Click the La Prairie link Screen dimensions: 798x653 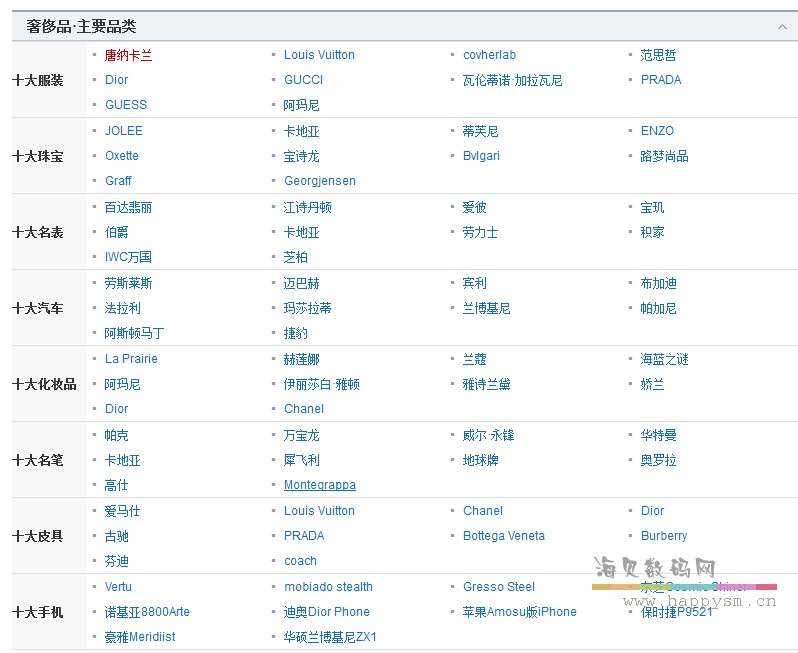131,359
